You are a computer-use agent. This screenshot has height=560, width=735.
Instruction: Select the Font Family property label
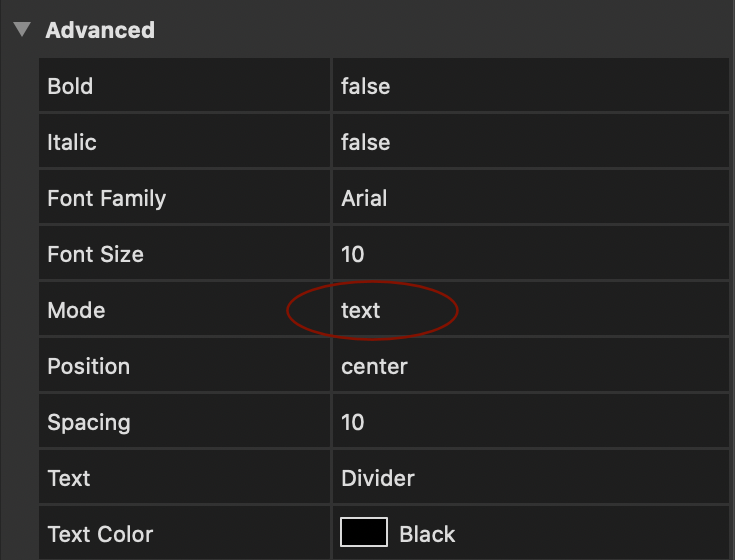pos(106,198)
